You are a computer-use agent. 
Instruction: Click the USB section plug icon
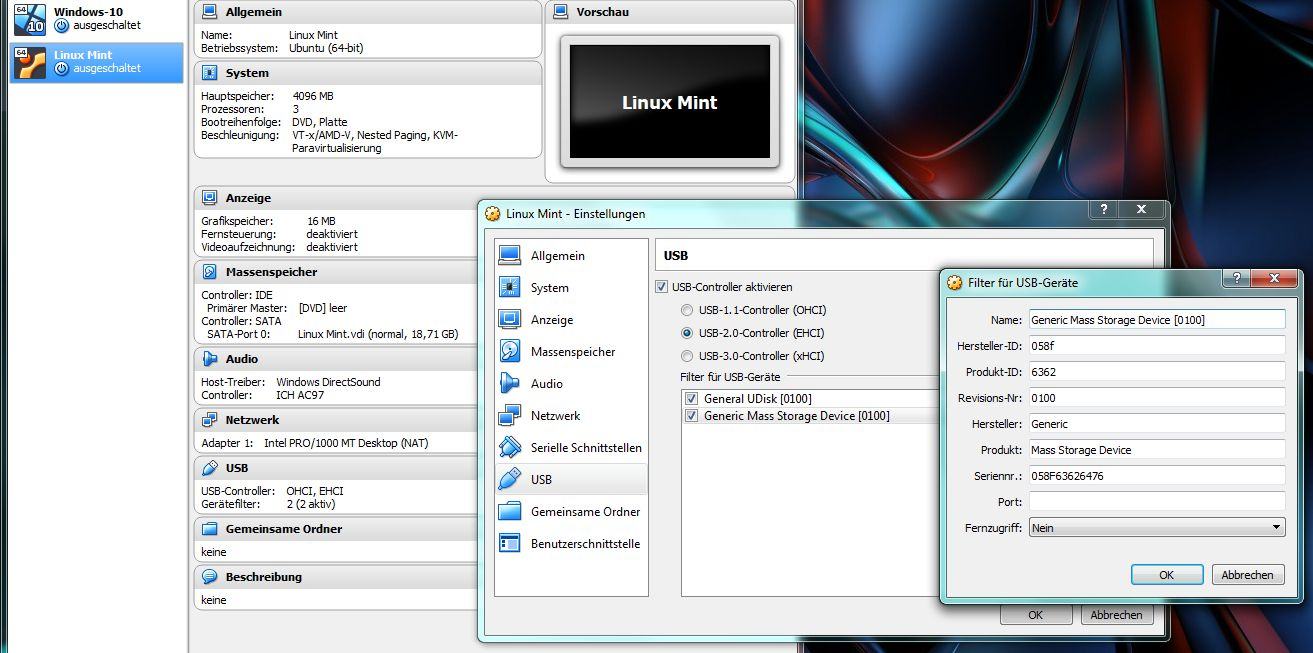click(209, 468)
